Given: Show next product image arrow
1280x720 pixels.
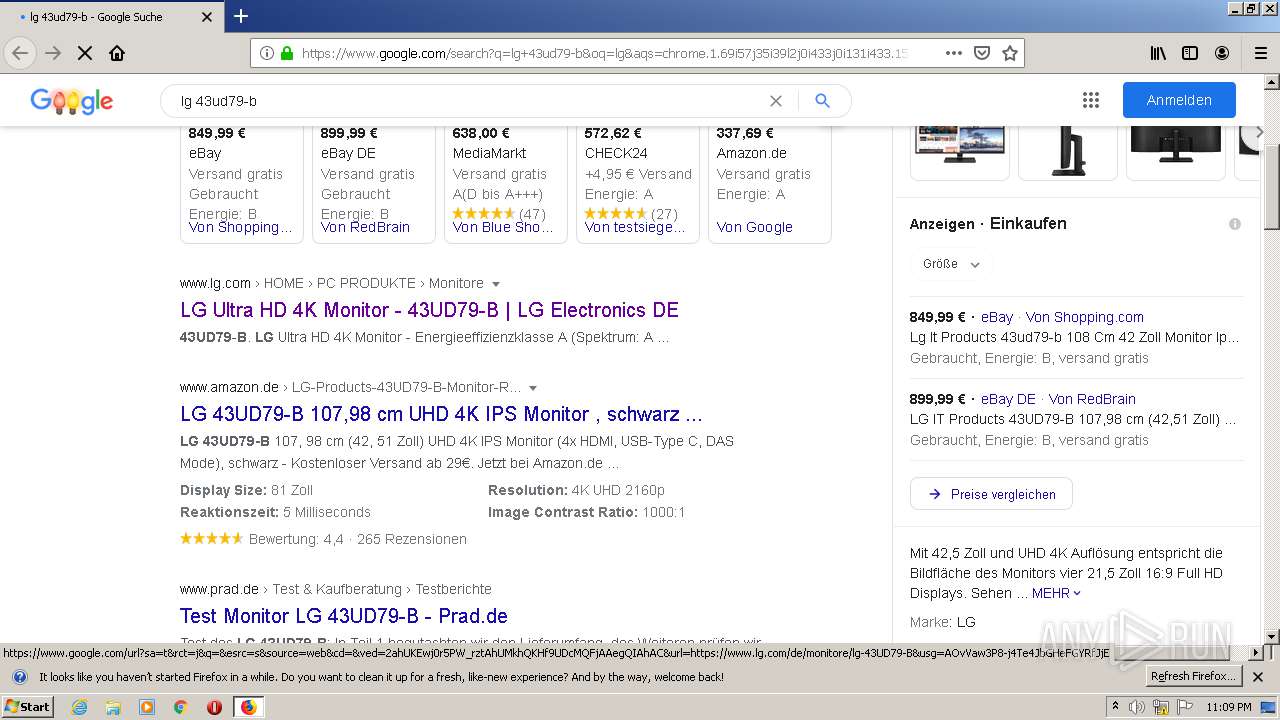Looking at the screenshot, I should pos(1259,132).
